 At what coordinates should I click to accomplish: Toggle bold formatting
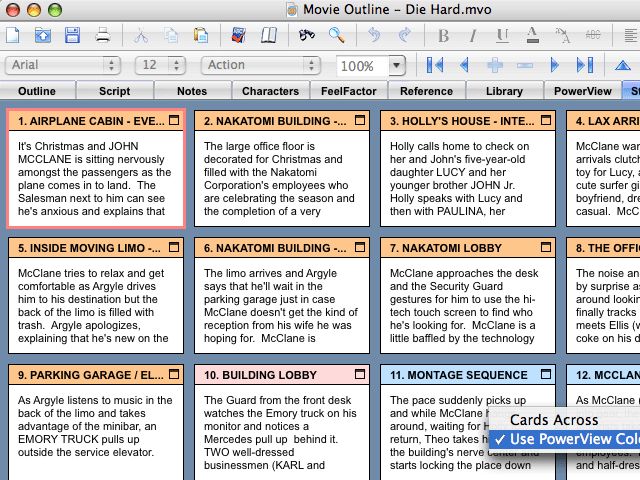click(x=443, y=36)
